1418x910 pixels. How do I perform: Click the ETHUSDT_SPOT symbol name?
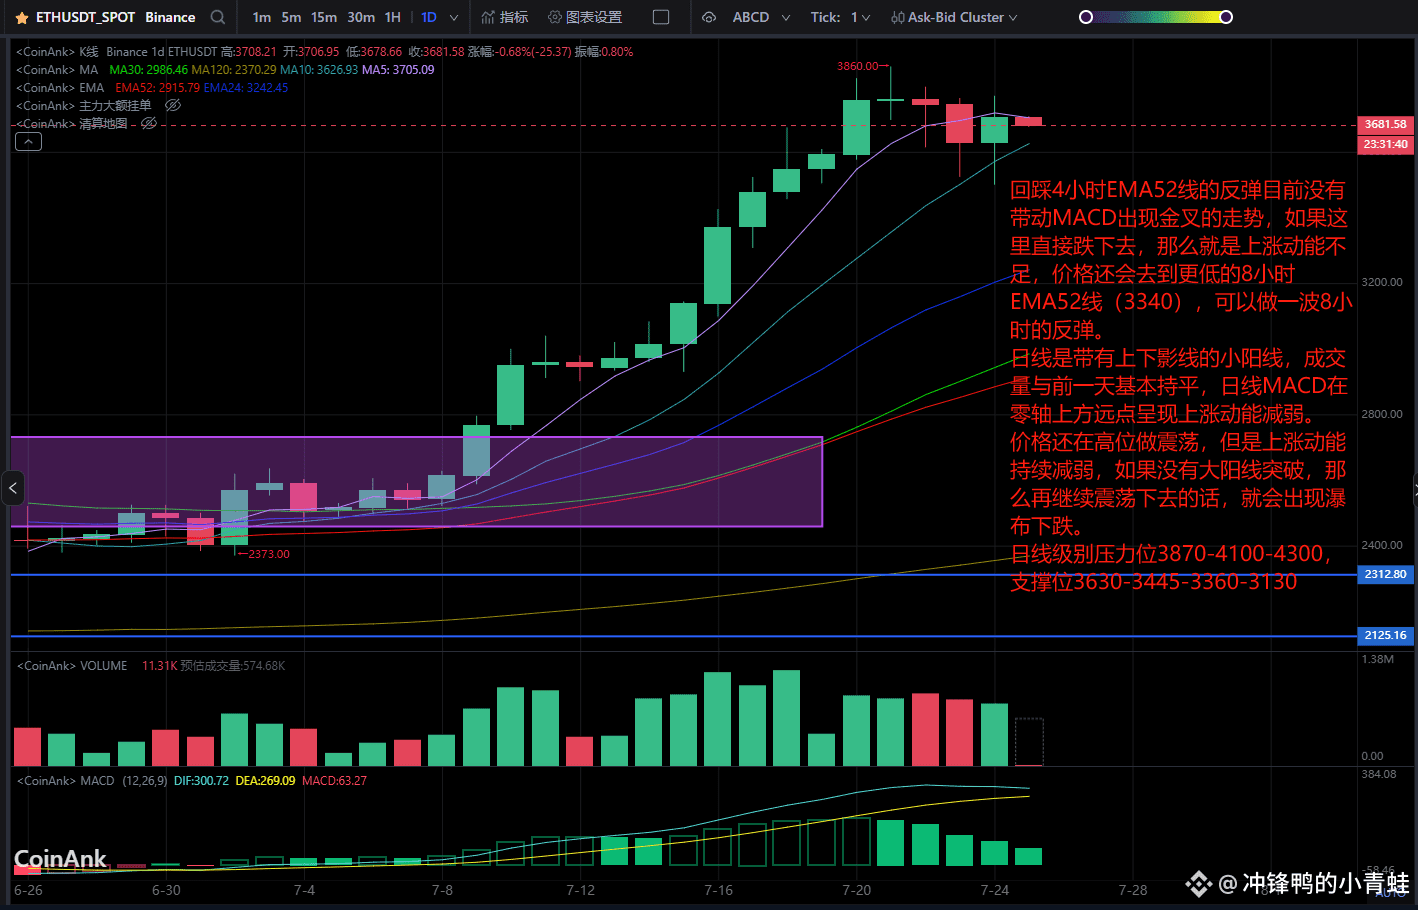[85, 17]
